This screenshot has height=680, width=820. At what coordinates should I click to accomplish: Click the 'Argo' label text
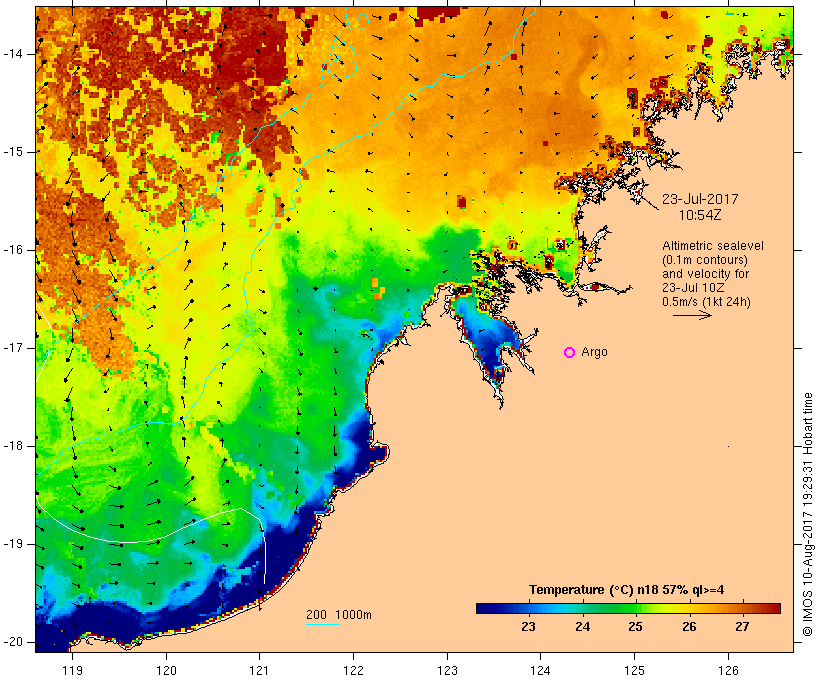(x=594, y=353)
